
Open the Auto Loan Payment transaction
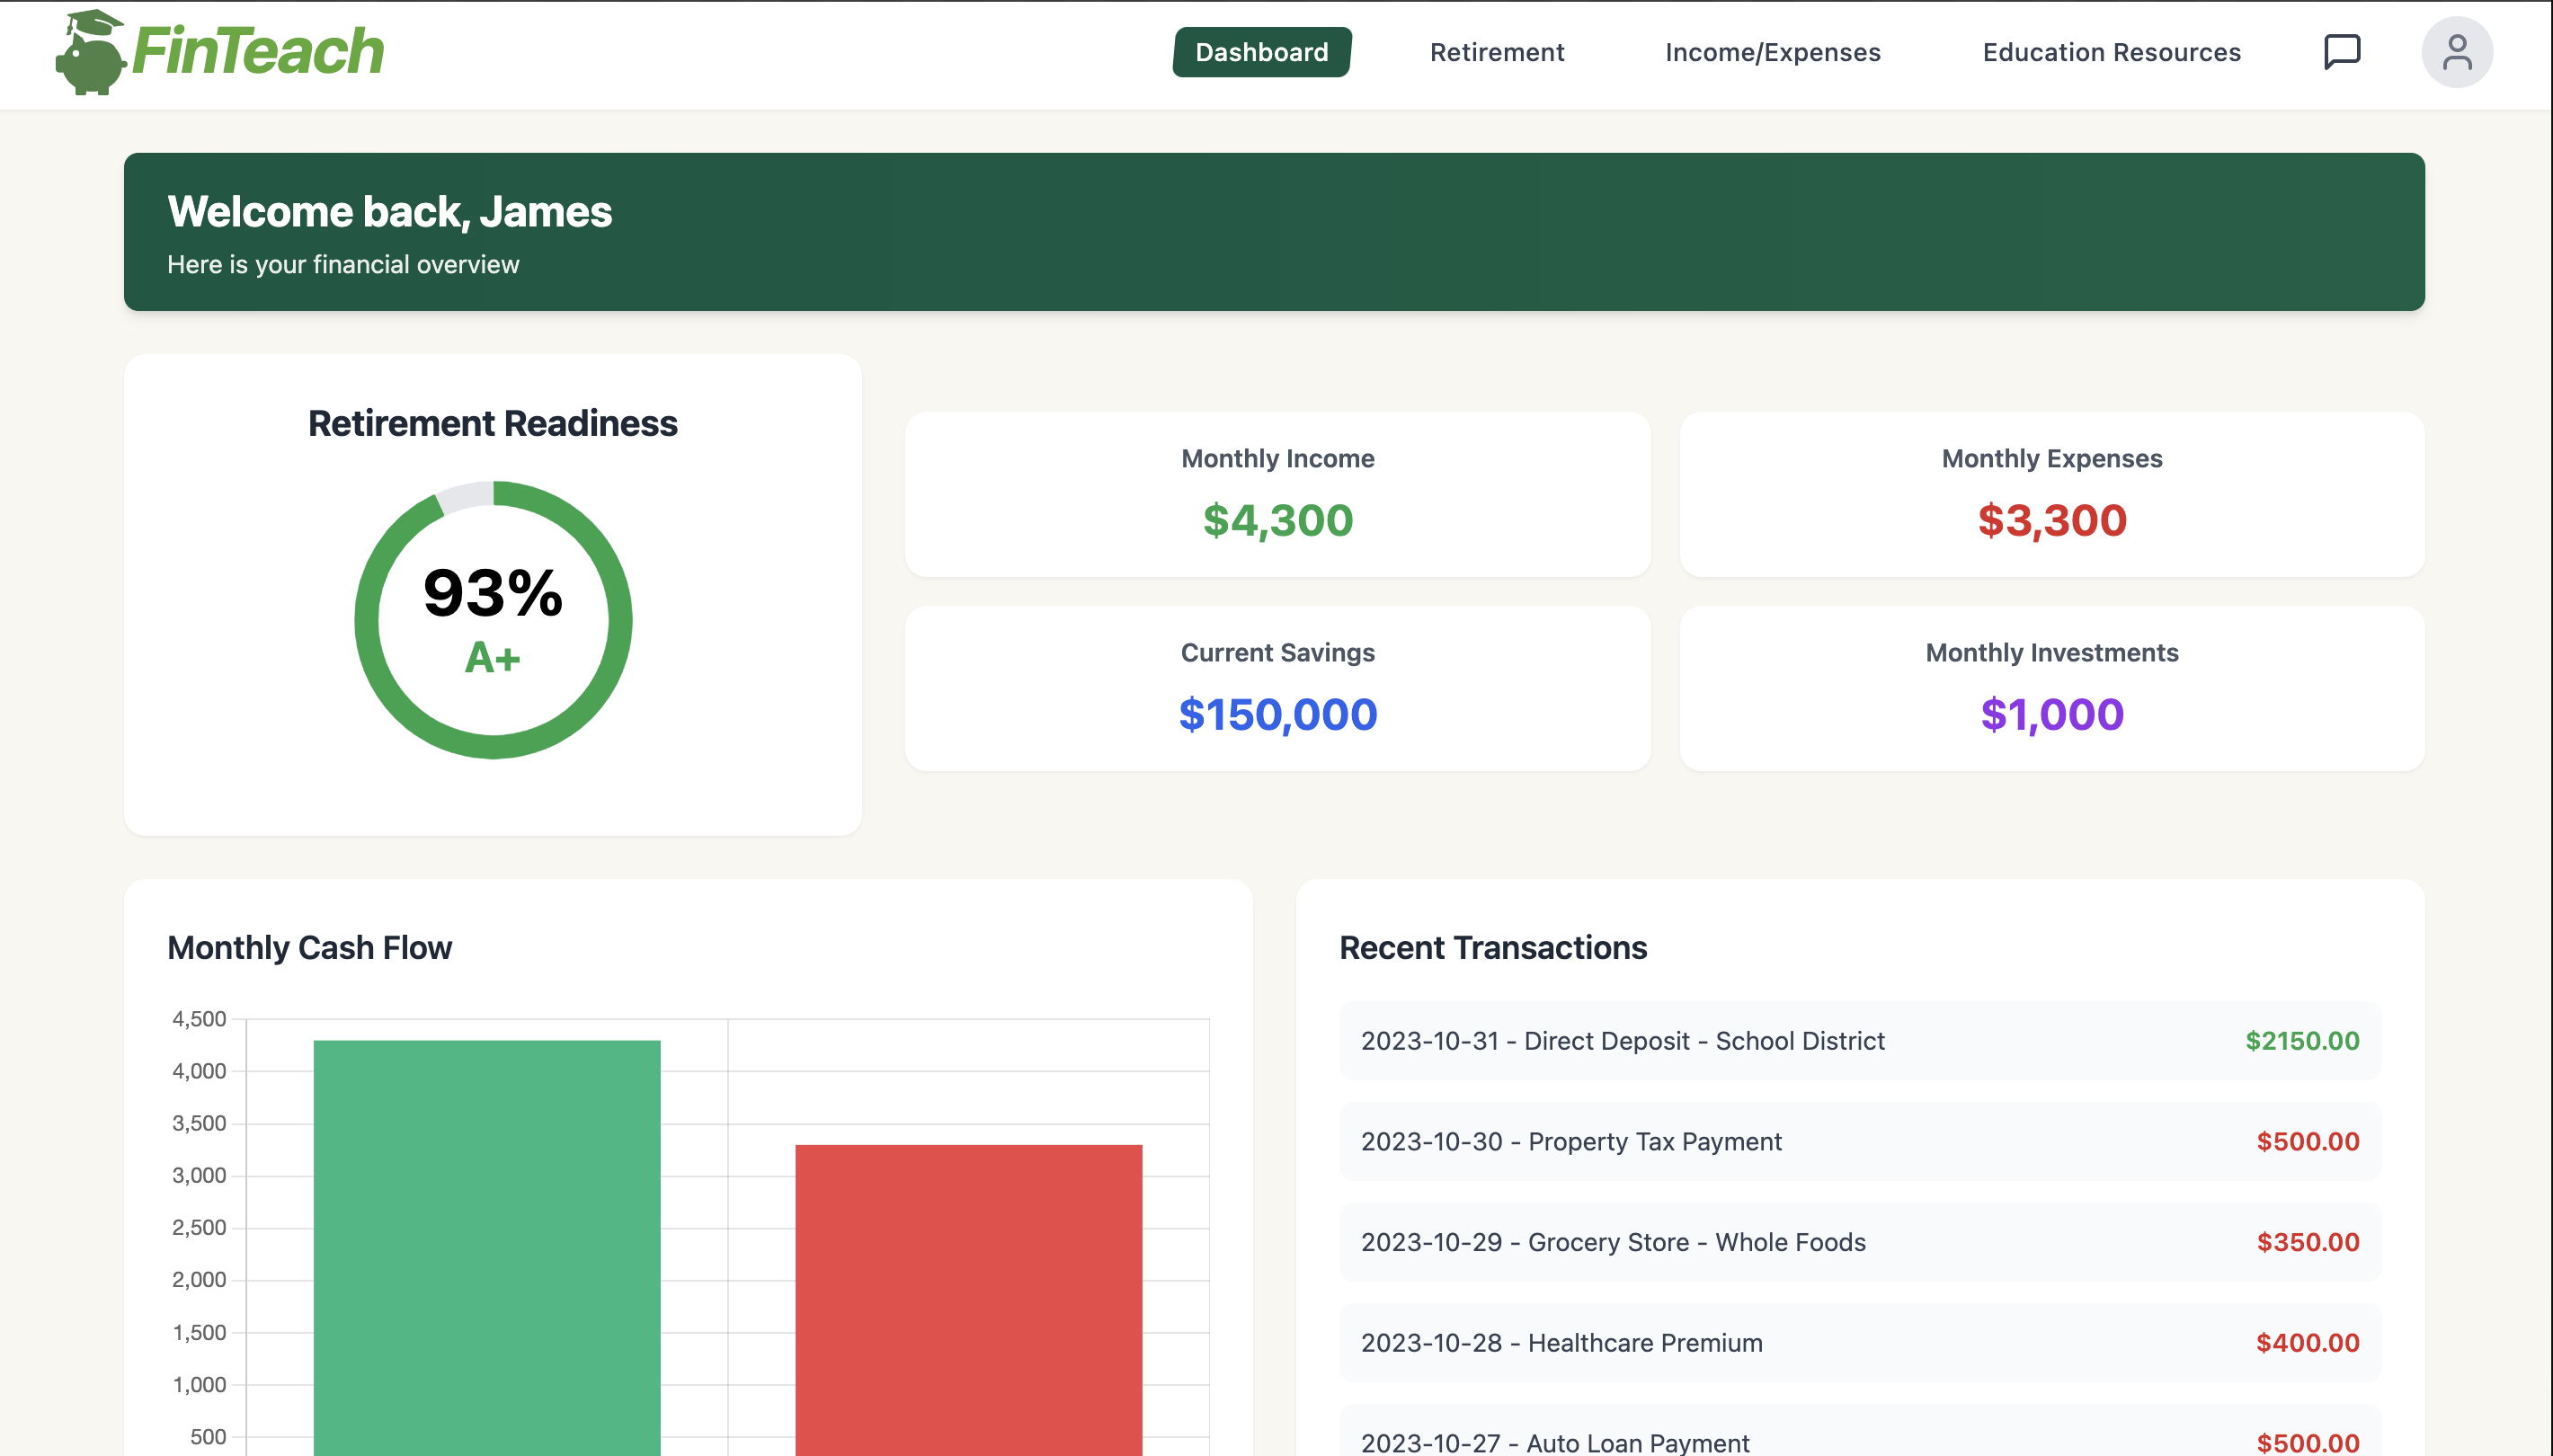1859,1438
